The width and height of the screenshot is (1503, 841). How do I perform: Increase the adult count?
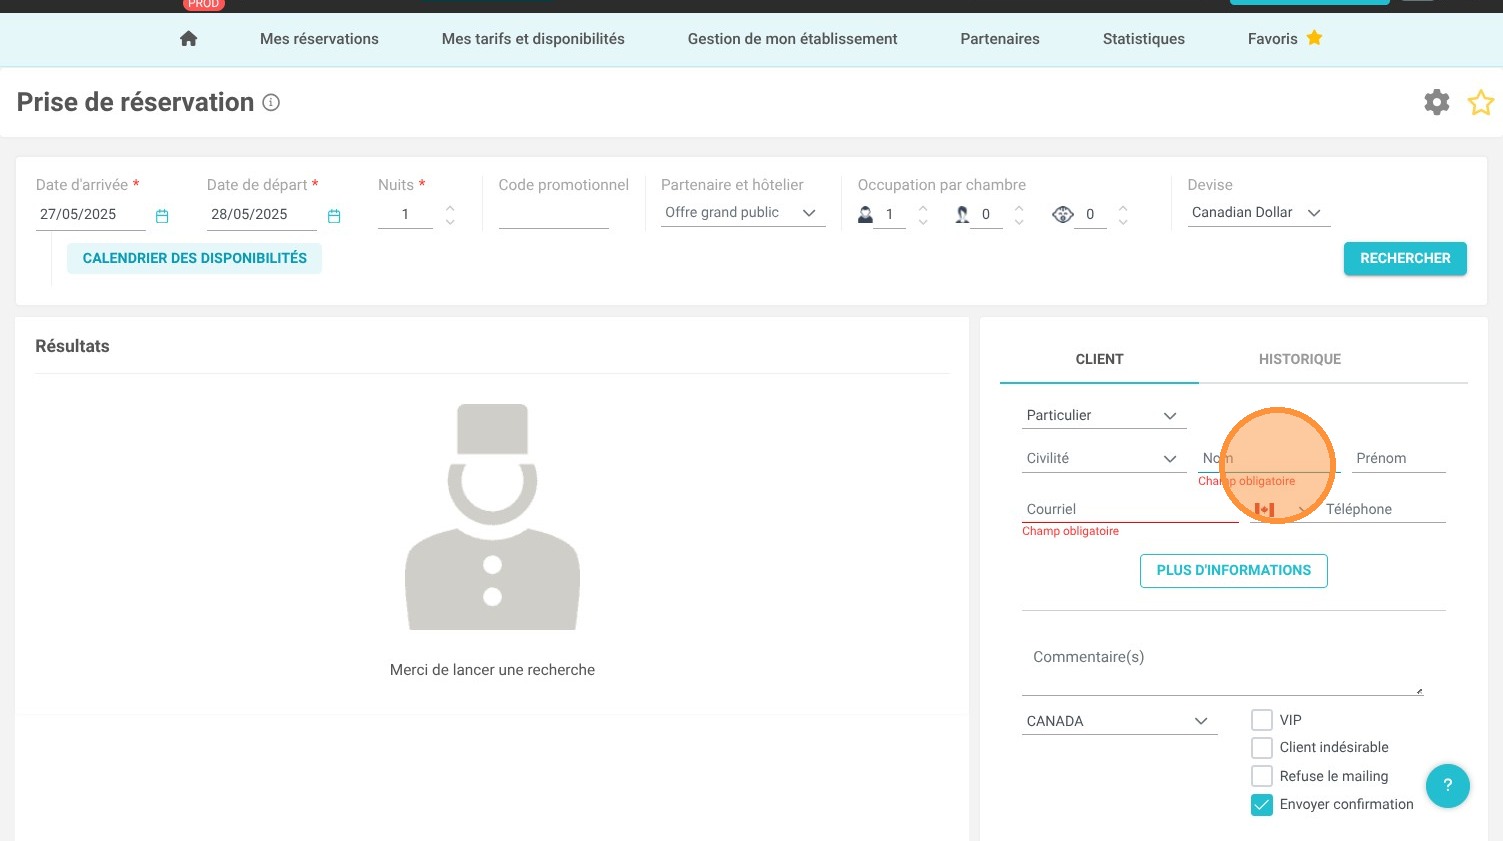[923, 208]
